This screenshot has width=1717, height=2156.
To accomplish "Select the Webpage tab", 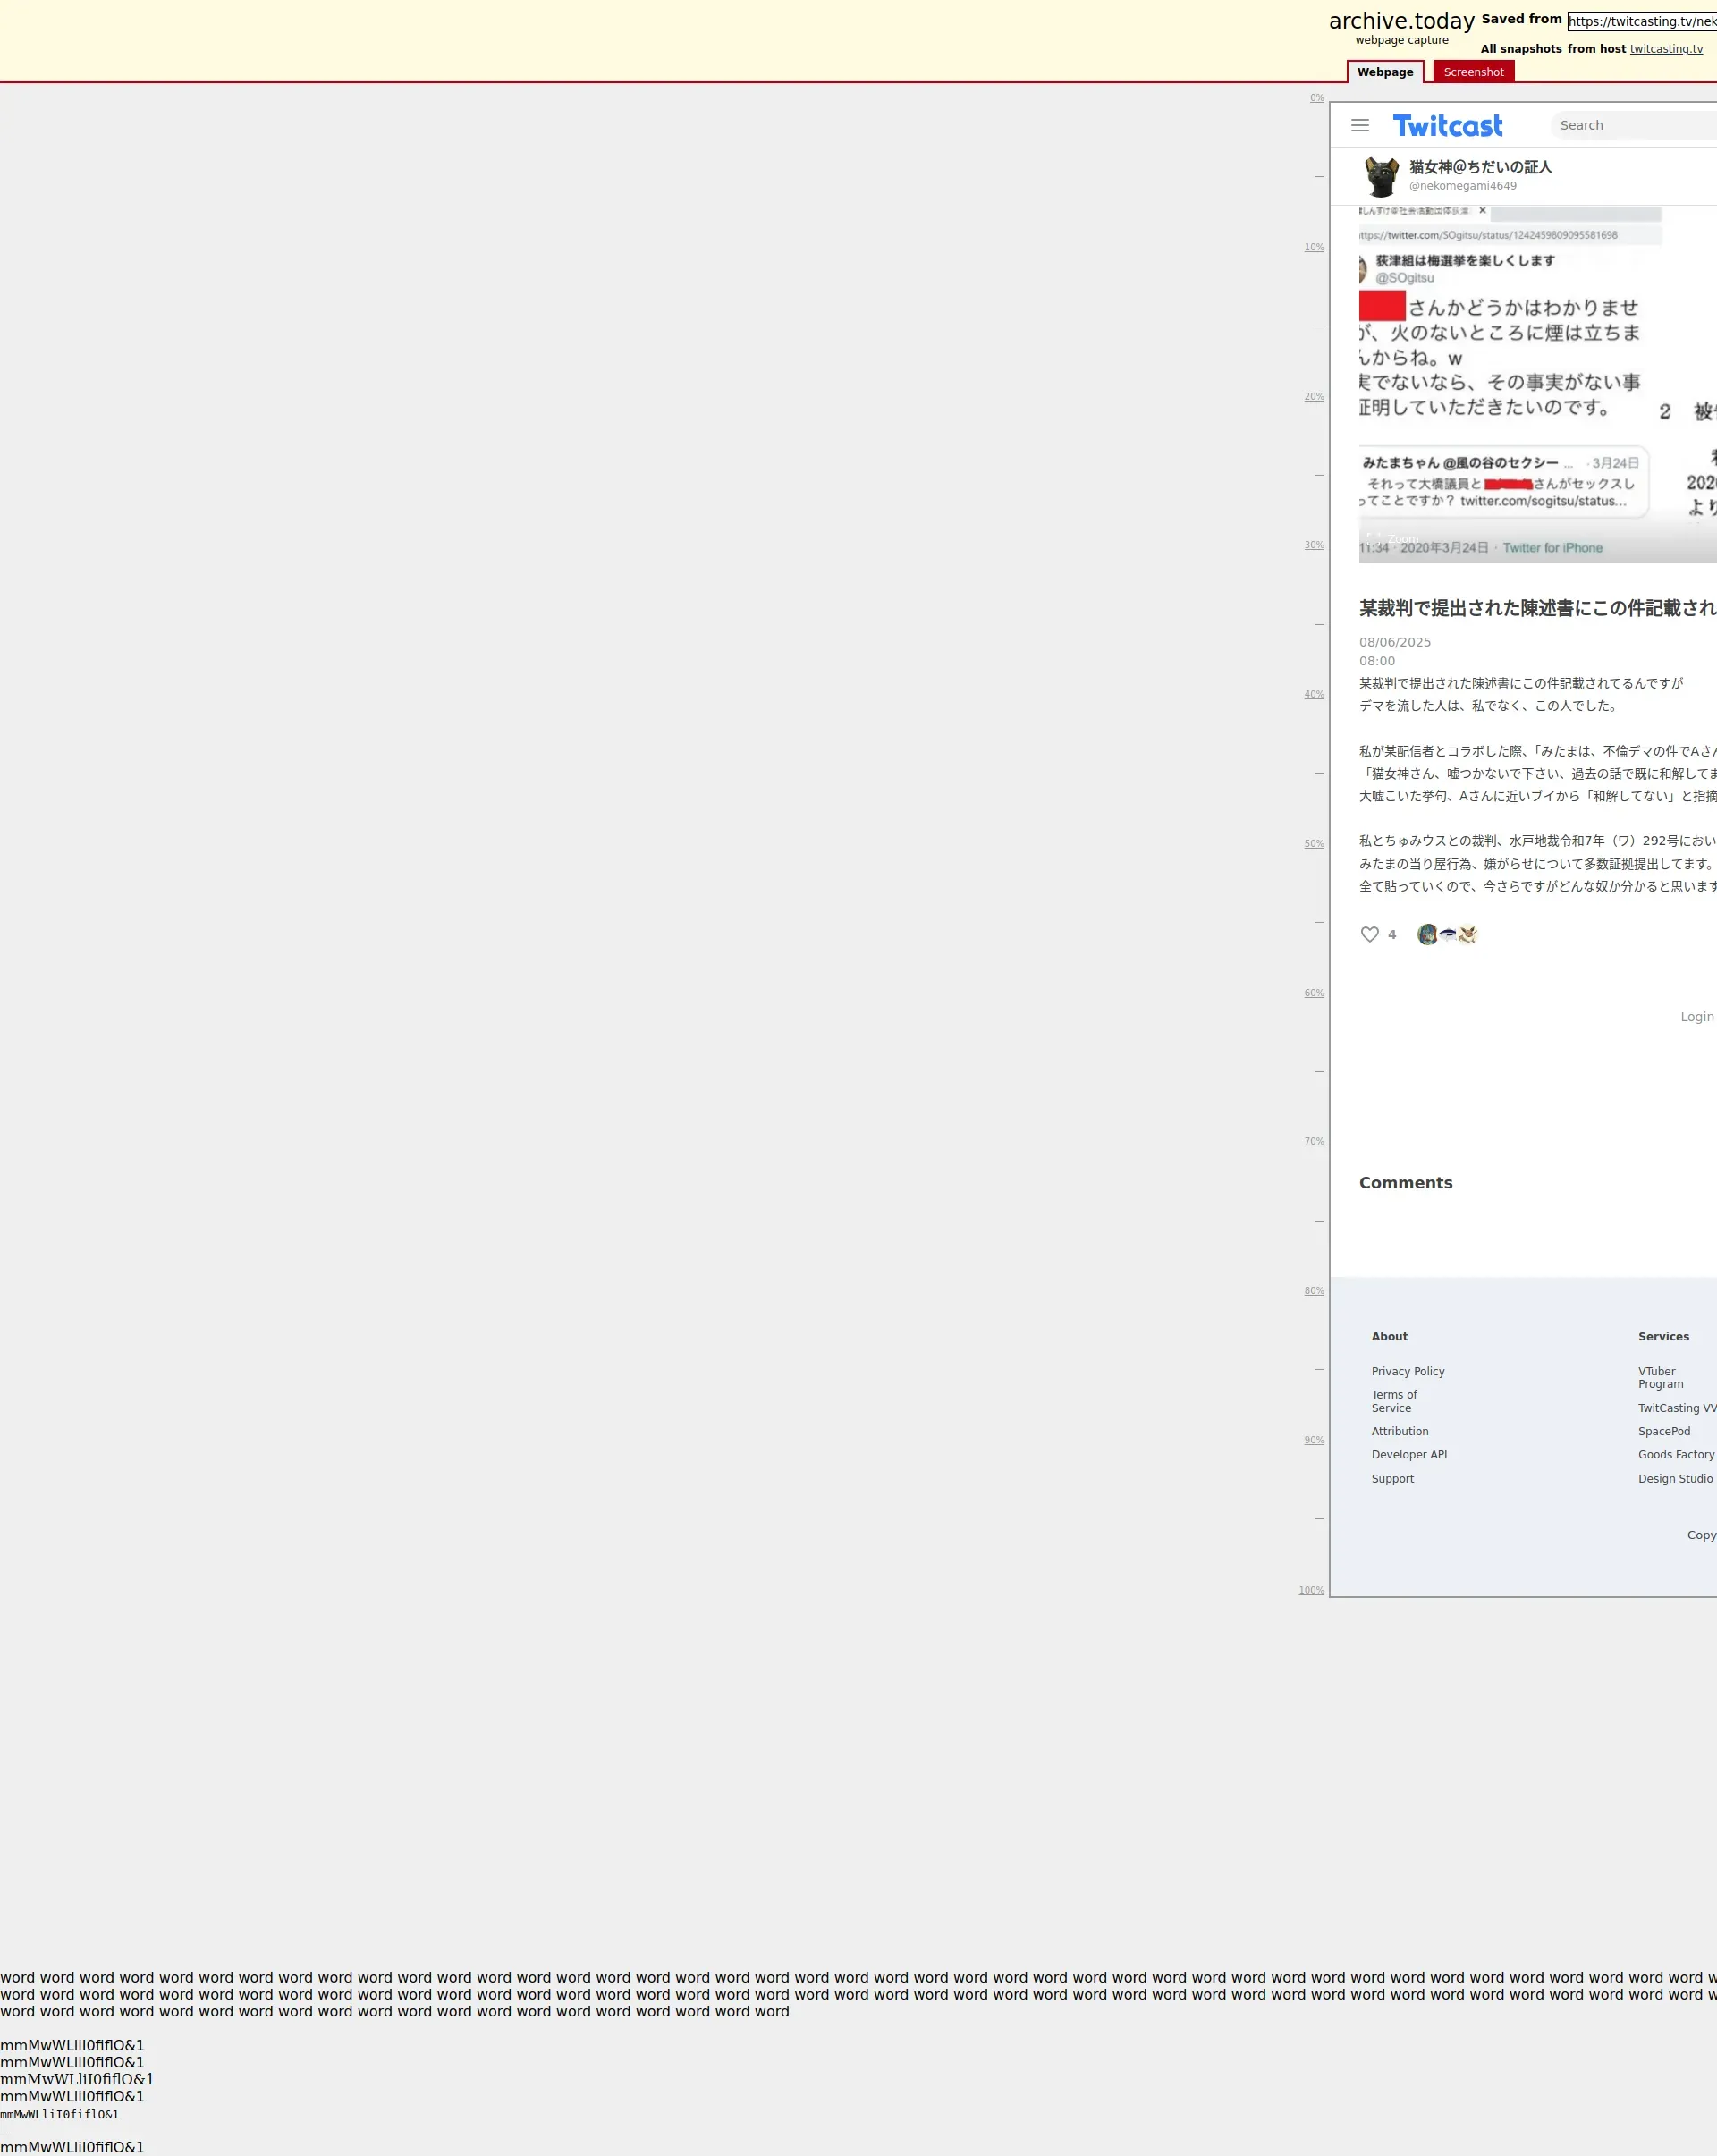I will click(x=1384, y=72).
